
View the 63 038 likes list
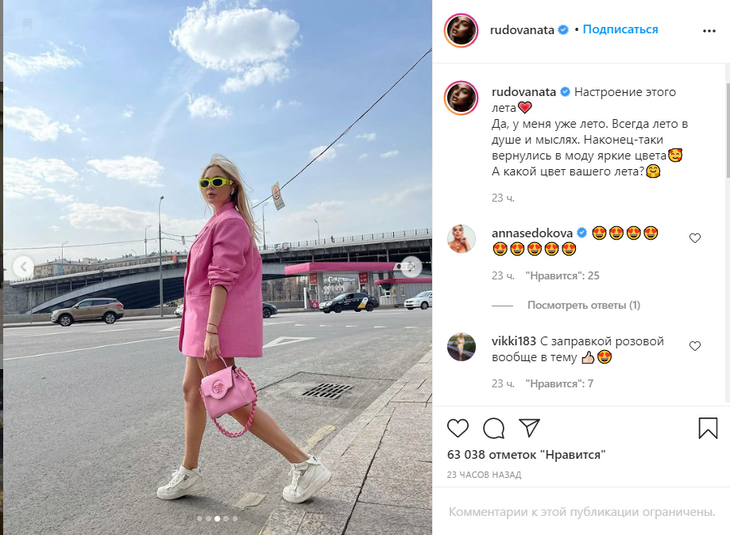526,454
